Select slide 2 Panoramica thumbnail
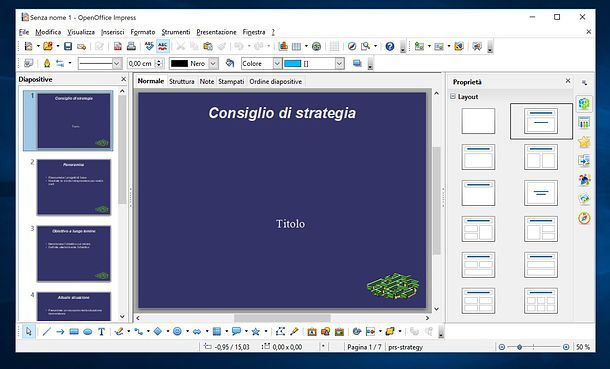The image size is (610, 369). click(74, 187)
